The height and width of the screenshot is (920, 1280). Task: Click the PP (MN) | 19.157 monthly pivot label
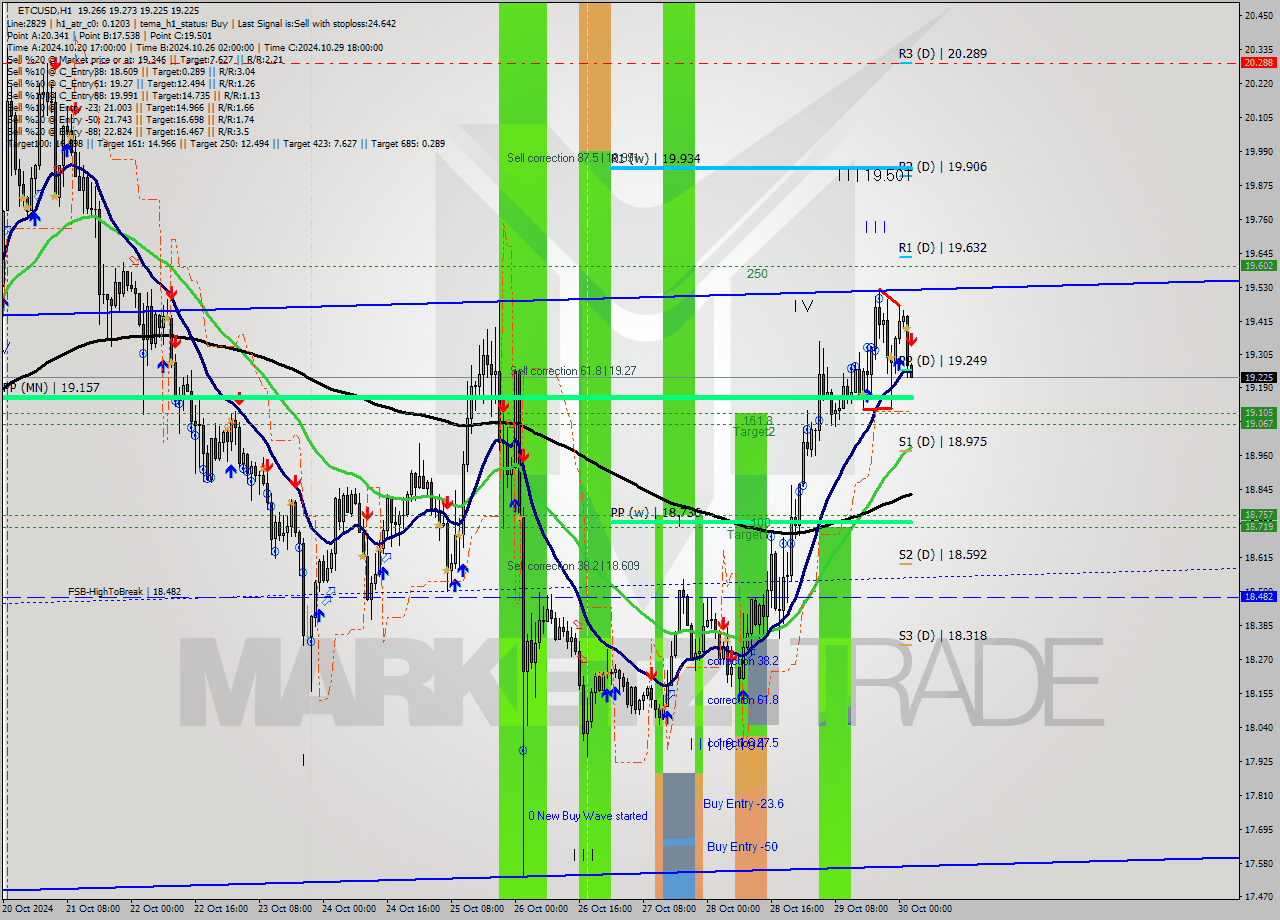[51, 387]
